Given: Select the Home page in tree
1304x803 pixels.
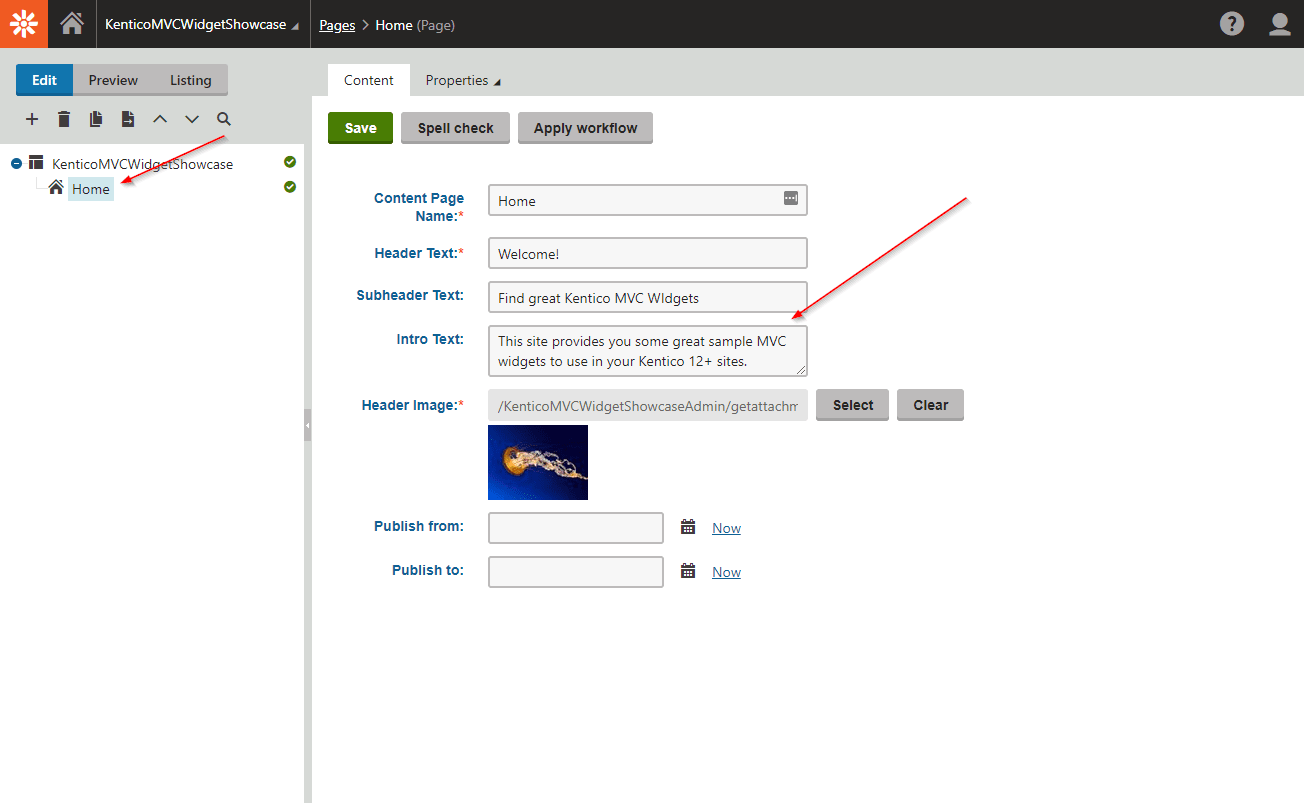Looking at the screenshot, I should 90,189.
